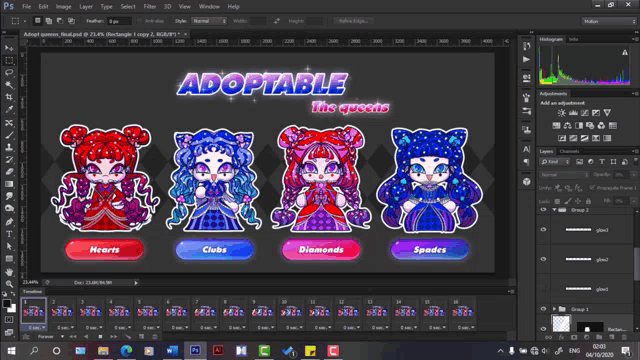
Task: Stop the timeline animation playback
Action: 100,337
